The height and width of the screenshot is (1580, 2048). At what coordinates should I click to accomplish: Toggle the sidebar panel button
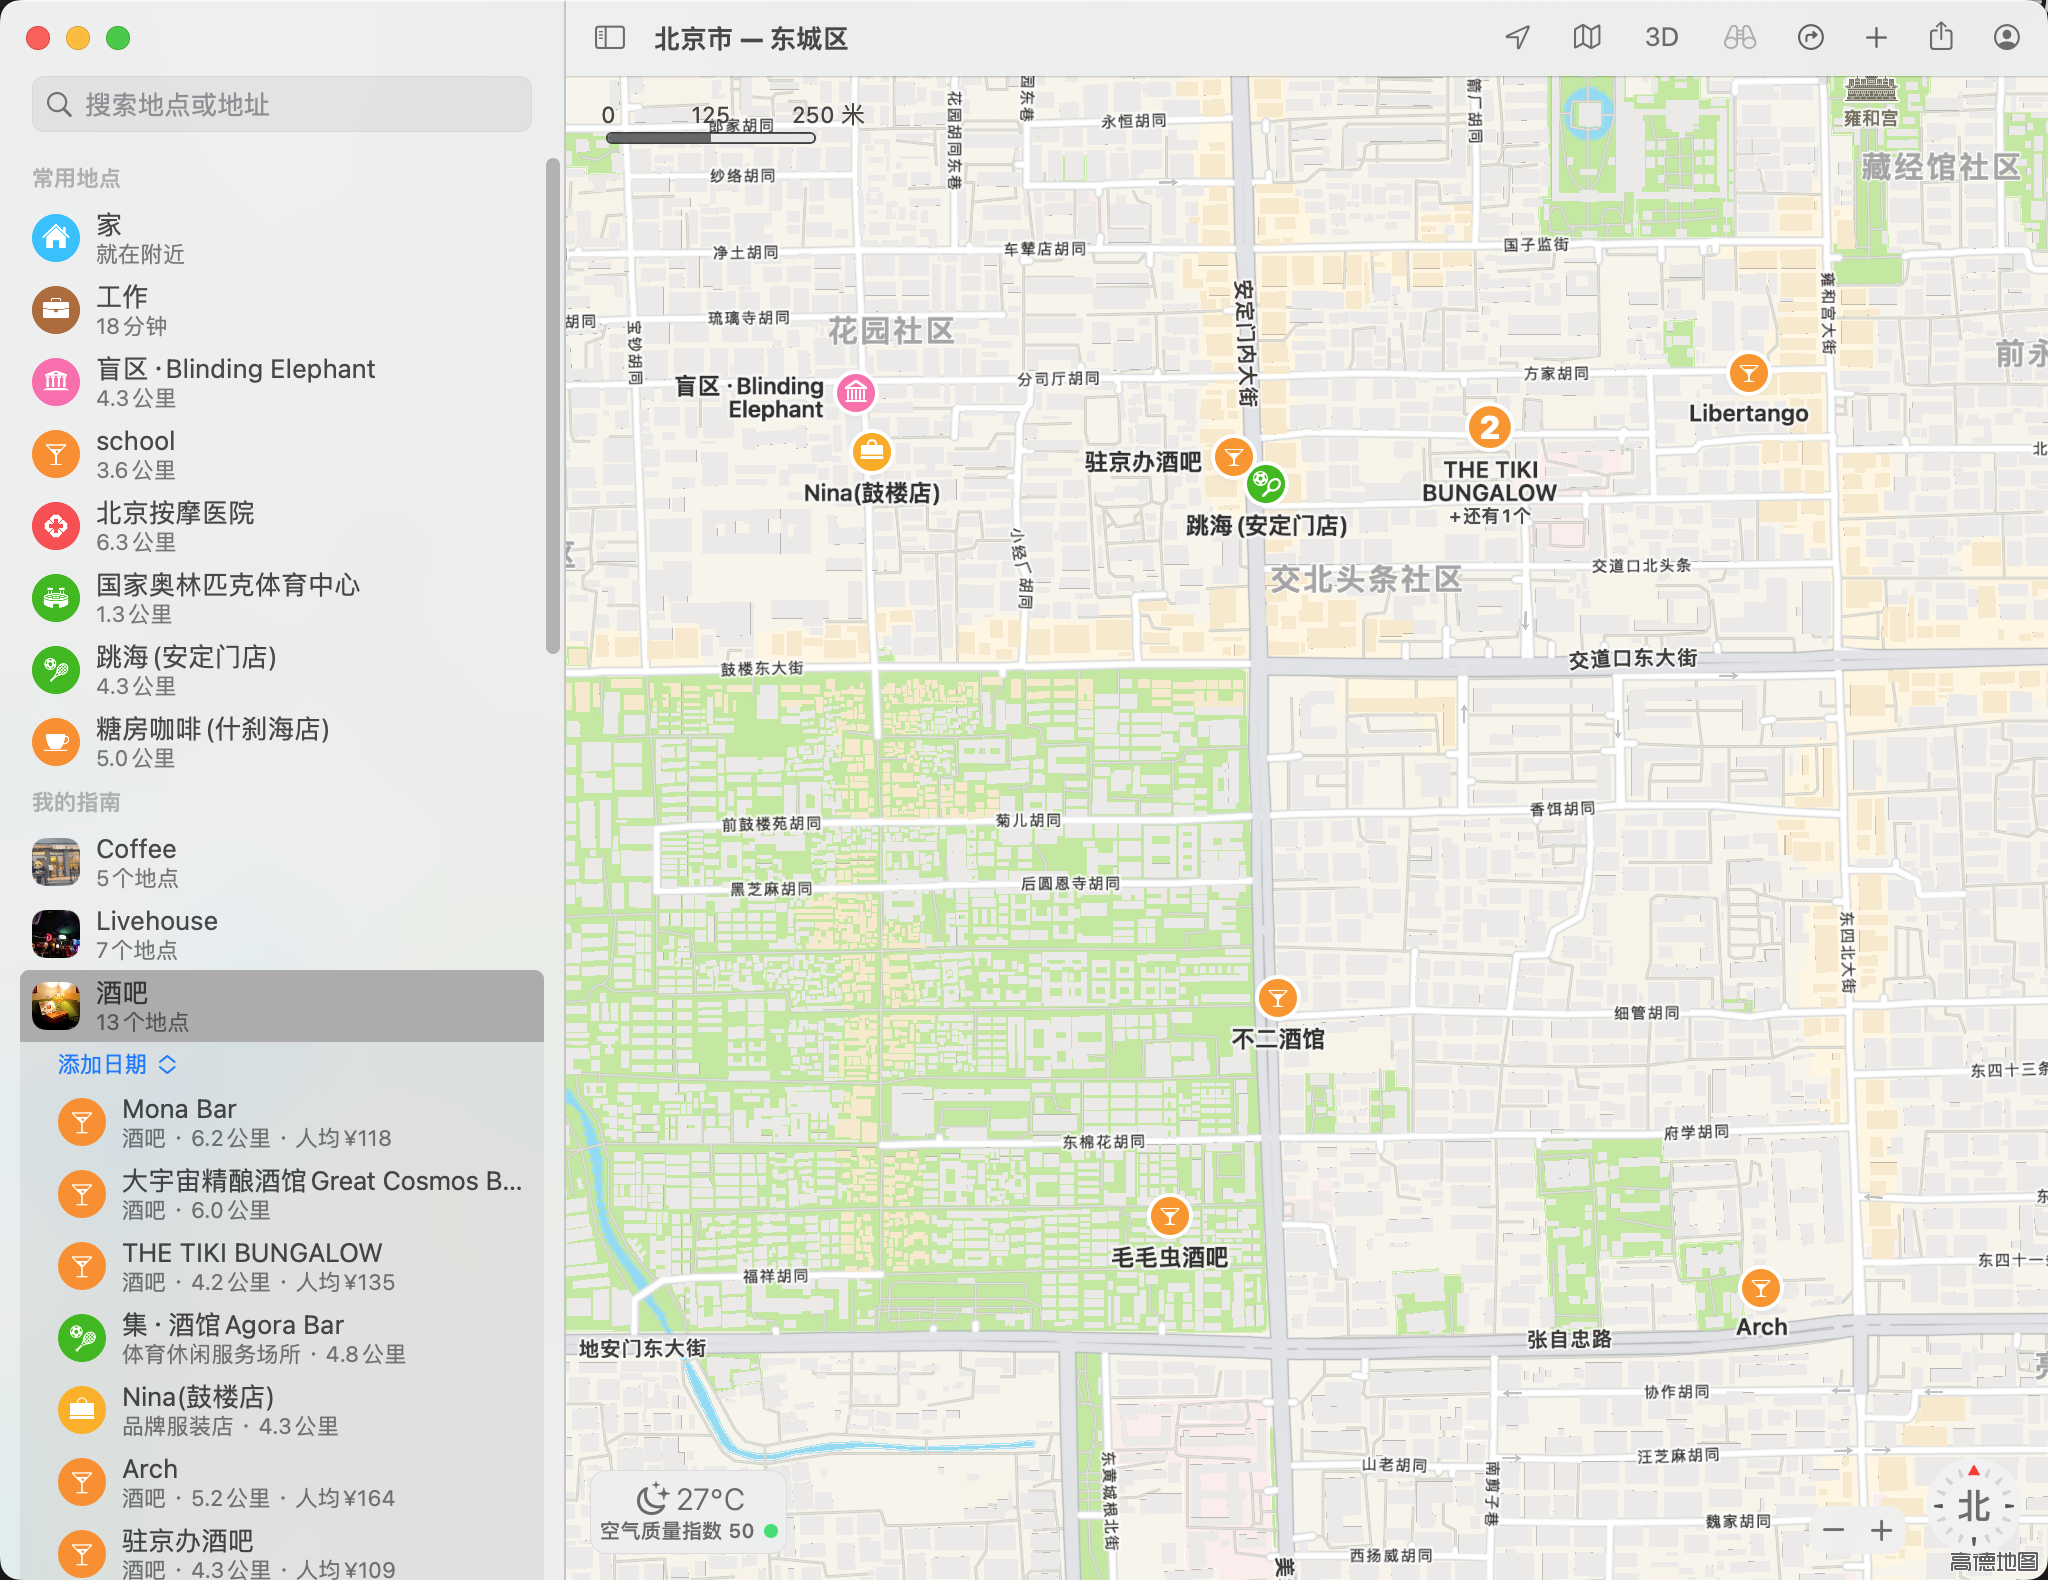click(x=609, y=38)
